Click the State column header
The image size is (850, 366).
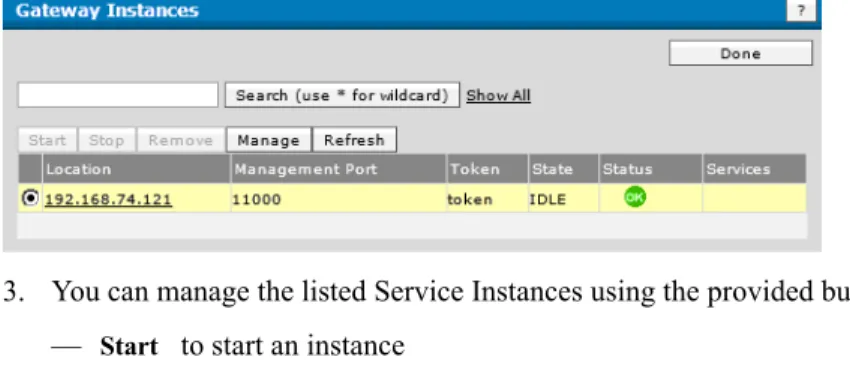tap(564, 169)
